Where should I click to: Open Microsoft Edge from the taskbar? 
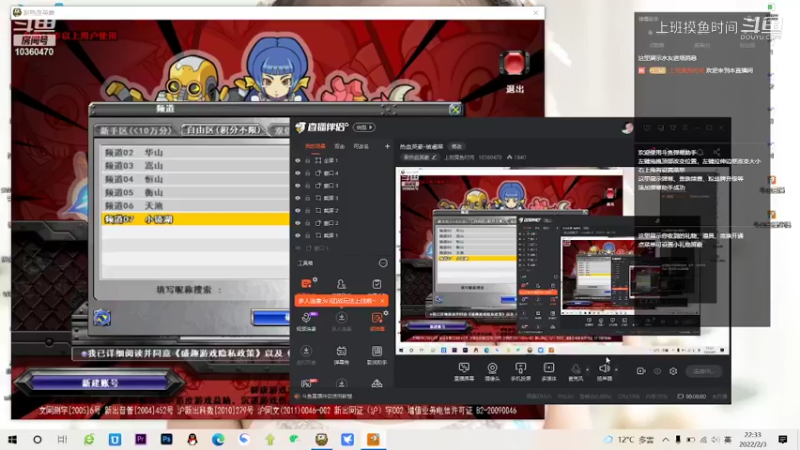(218, 439)
